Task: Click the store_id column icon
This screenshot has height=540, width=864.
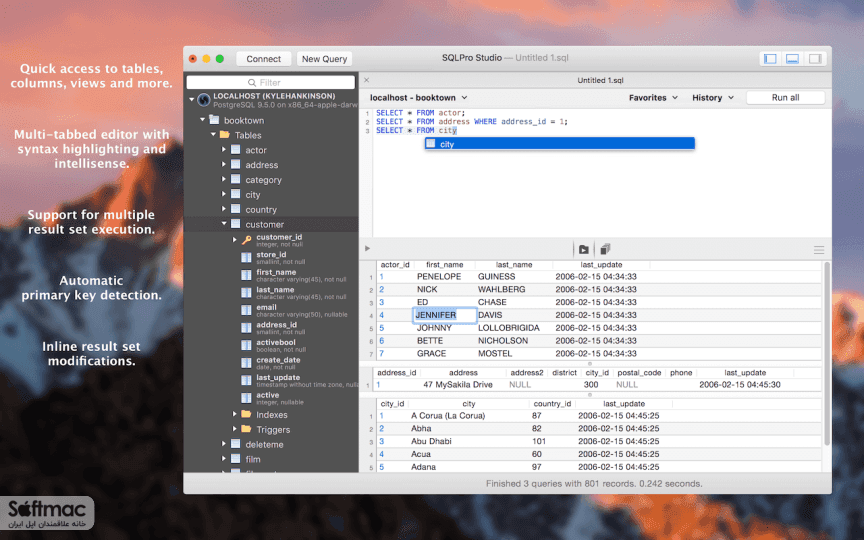Action: [x=246, y=257]
